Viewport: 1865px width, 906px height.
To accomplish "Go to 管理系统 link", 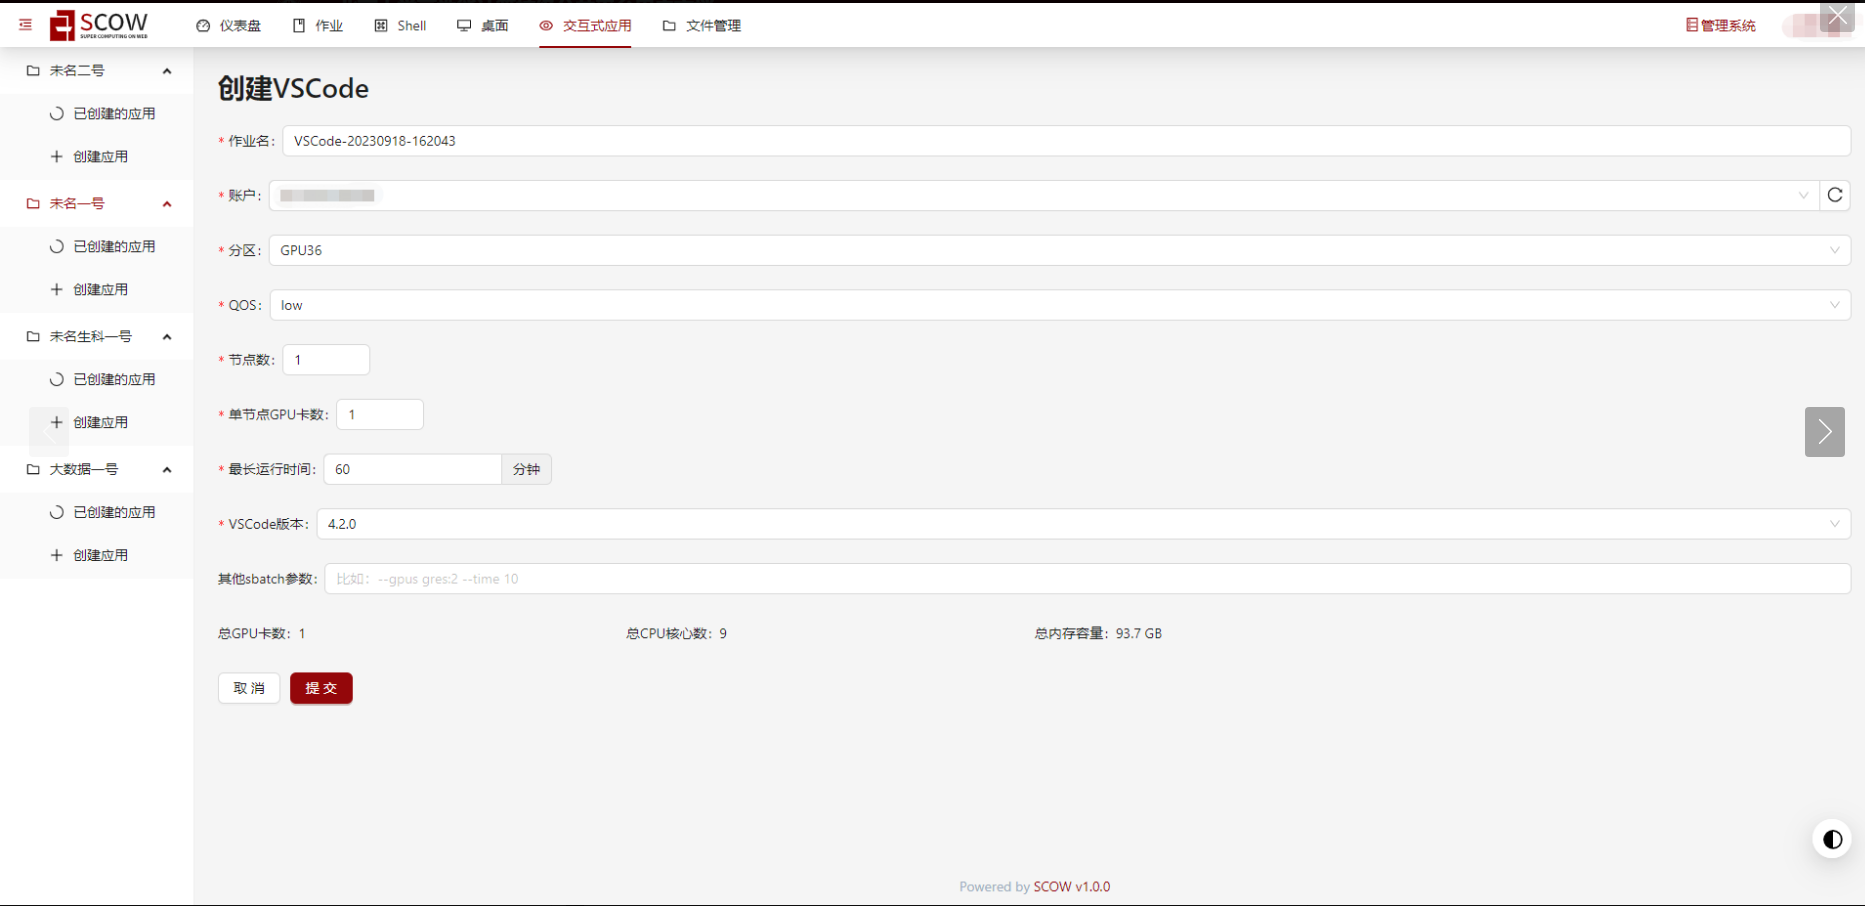I will (x=1721, y=26).
